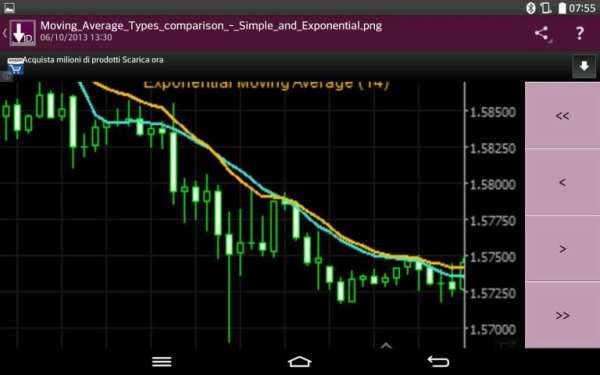Image resolution: width=600 pixels, height=375 pixels.
Task: Tap the 1.58250 price label
Action: pyautogui.click(x=492, y=148)
